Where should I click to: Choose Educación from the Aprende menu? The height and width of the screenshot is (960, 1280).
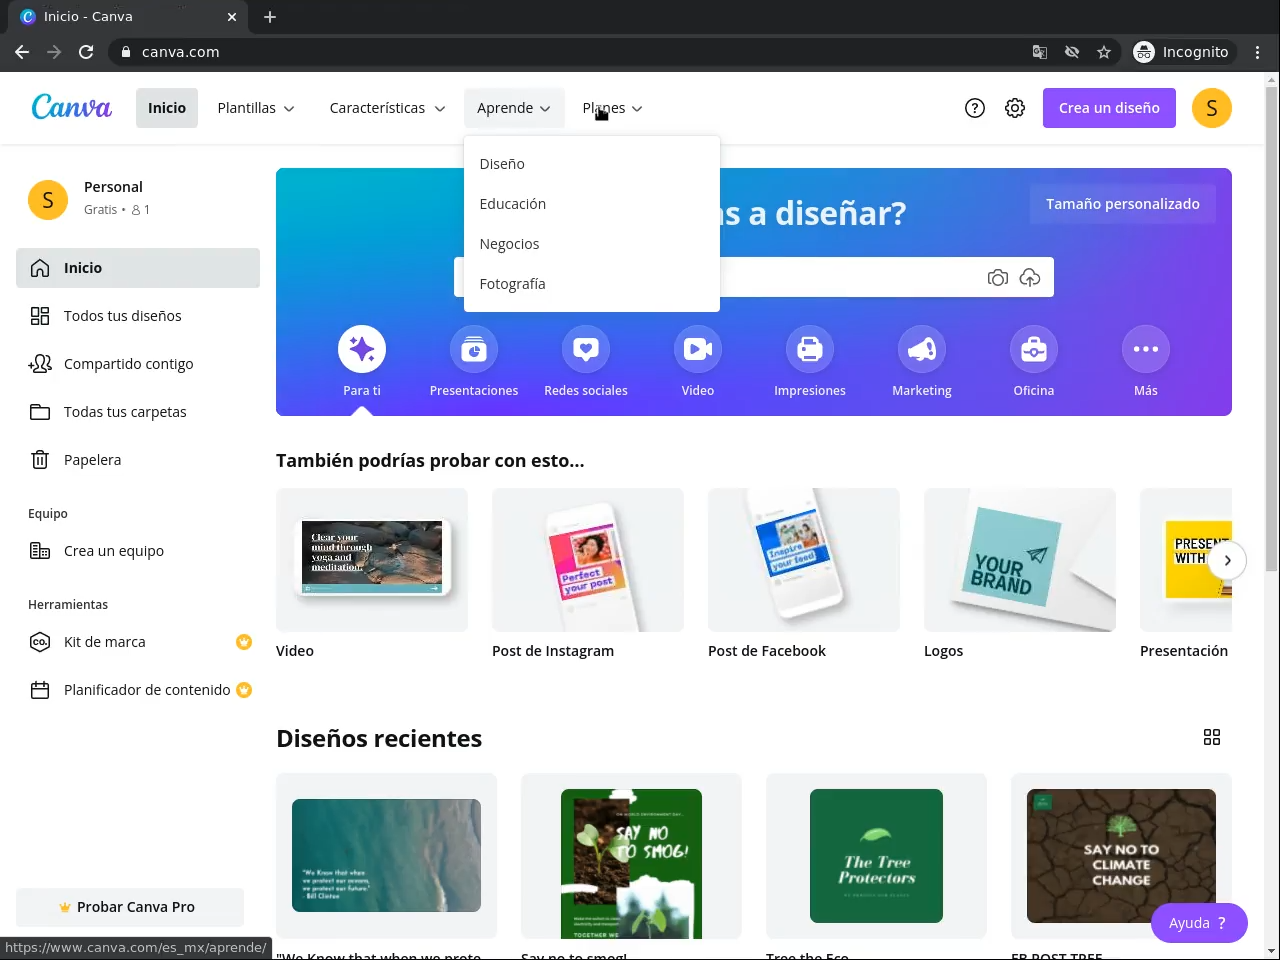coord(592,204)
